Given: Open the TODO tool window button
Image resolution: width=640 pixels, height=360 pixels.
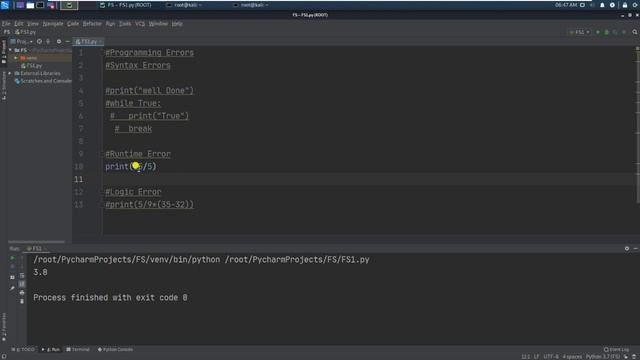Looking at the screenshot, I should 24,349.
